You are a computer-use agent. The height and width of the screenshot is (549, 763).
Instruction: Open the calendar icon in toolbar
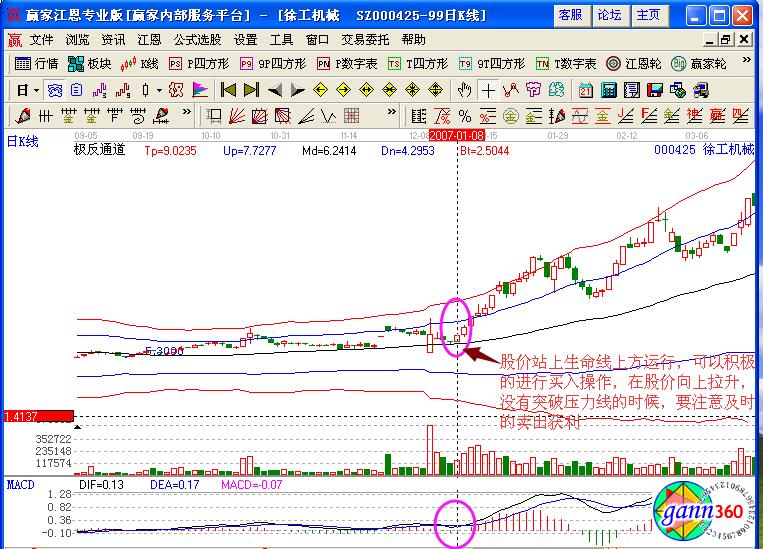(x=585, y=89)
